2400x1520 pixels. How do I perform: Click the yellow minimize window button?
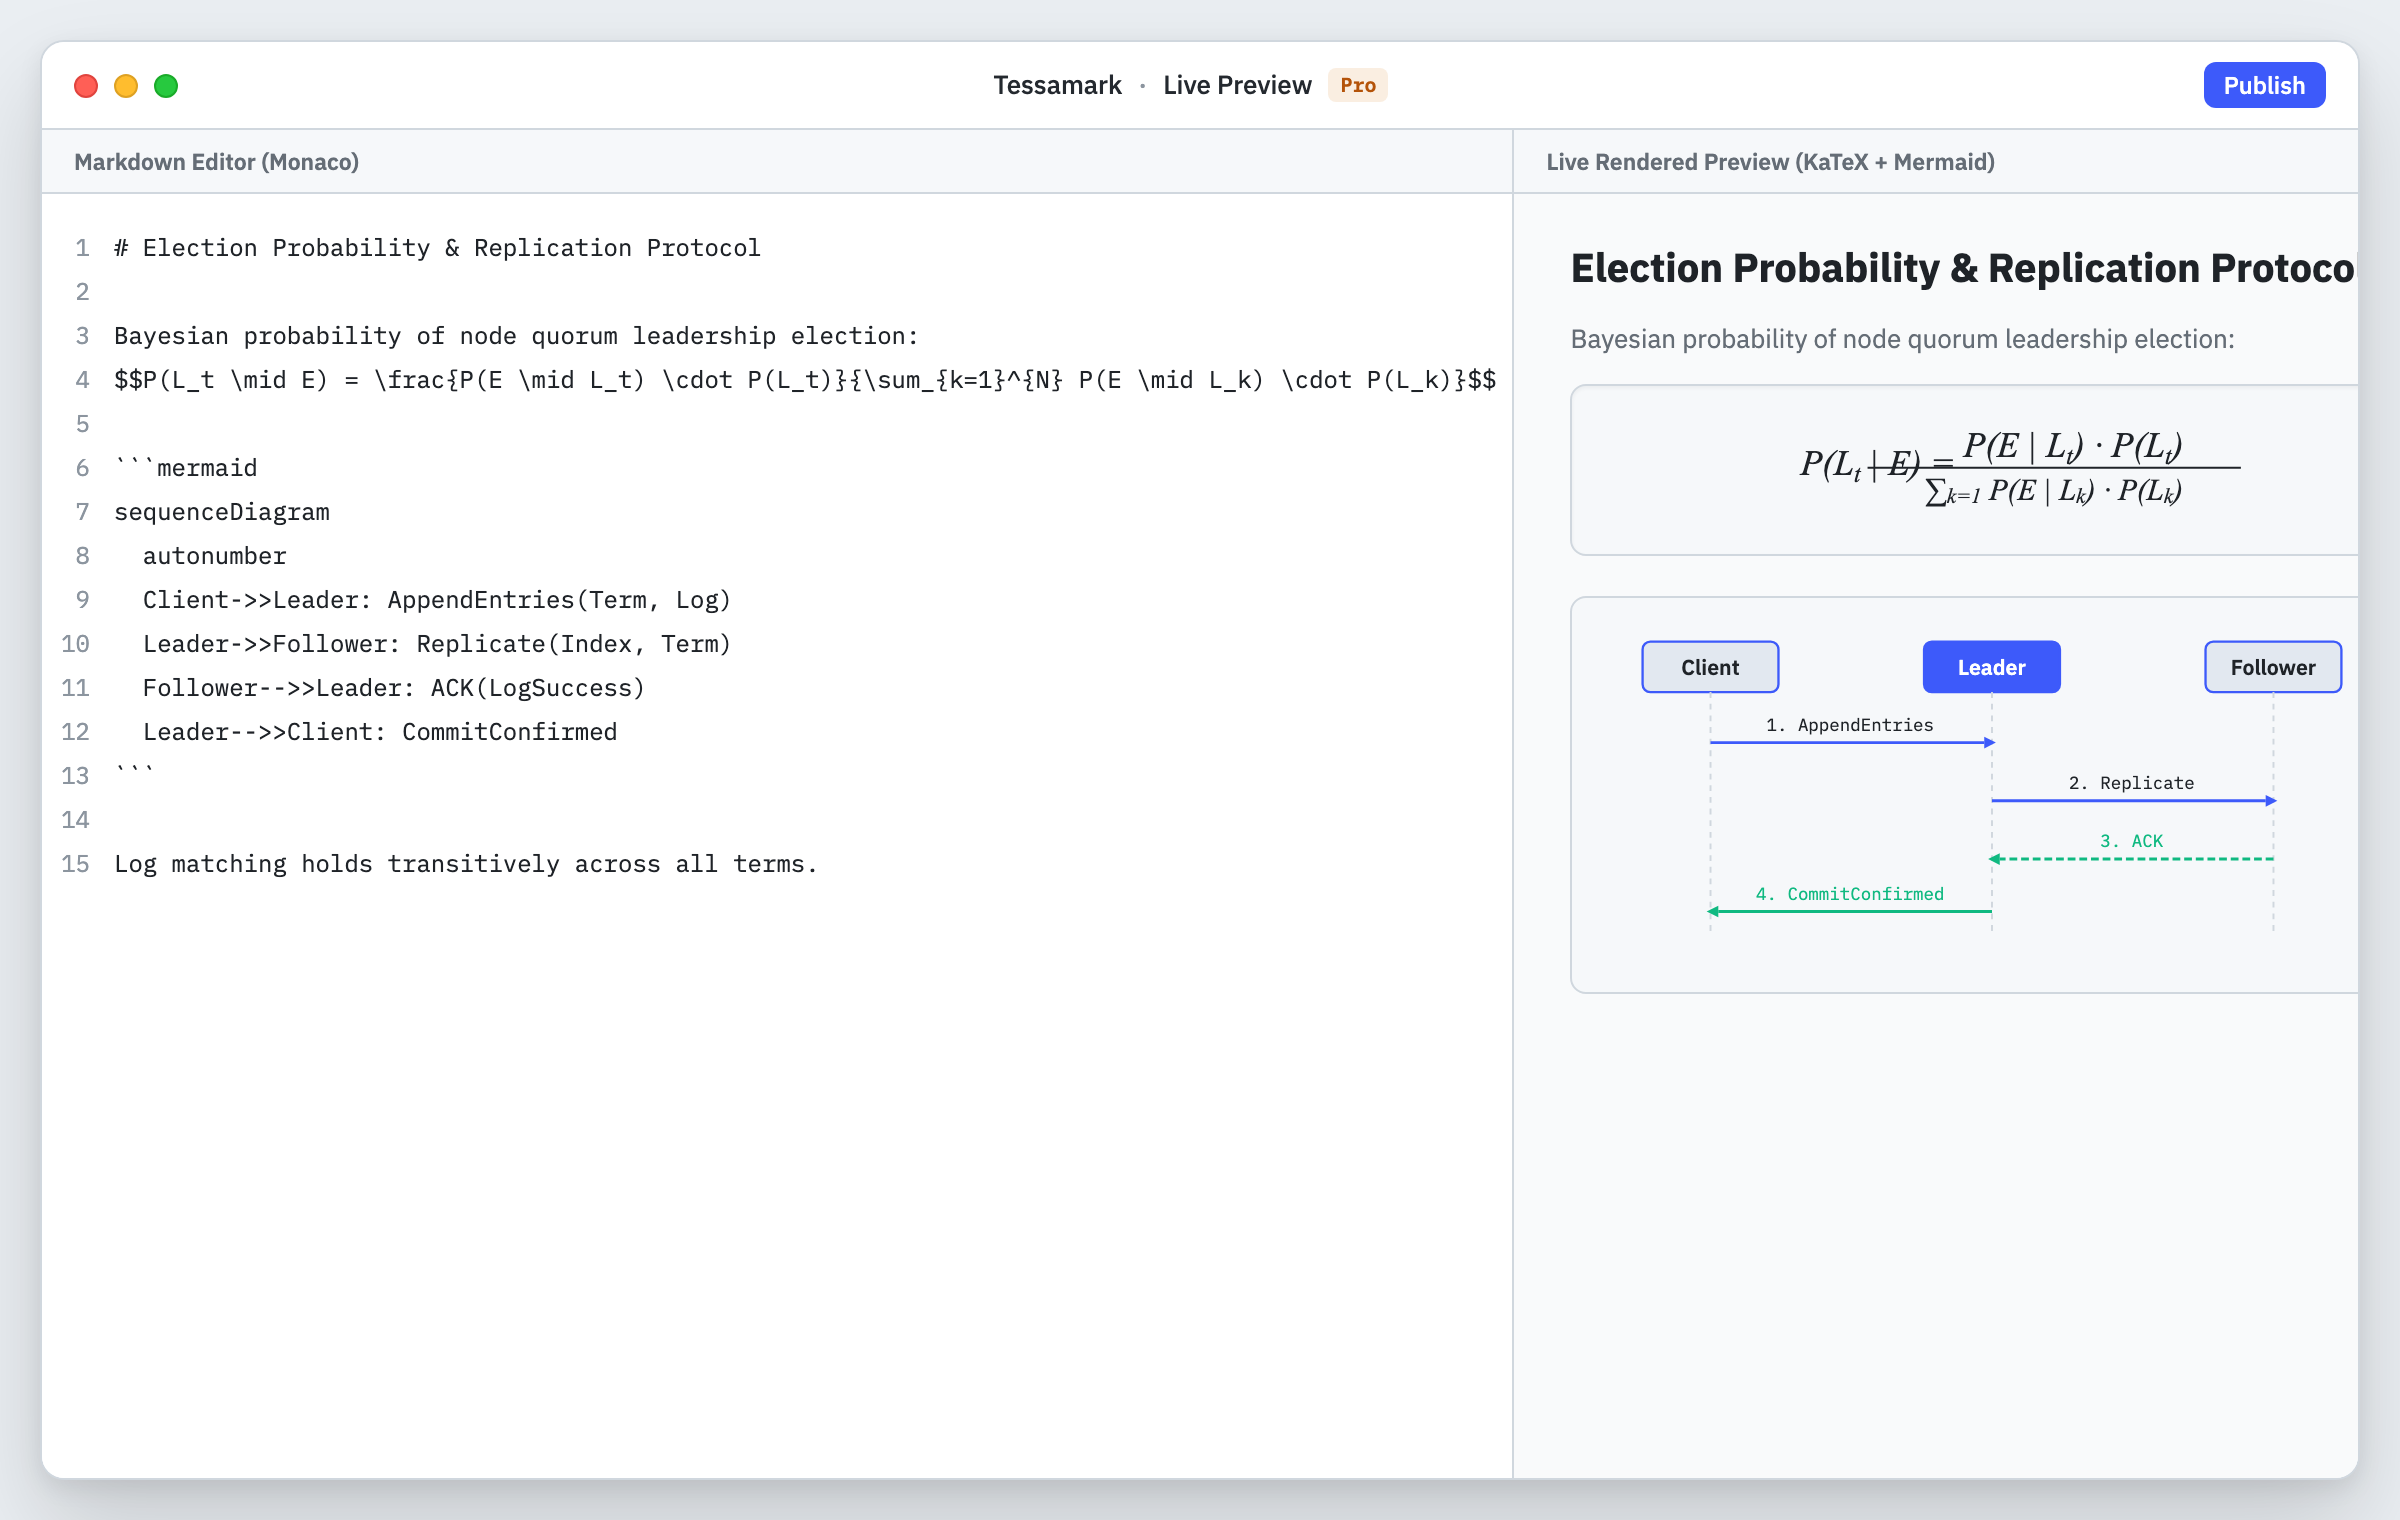coord(126,86)
